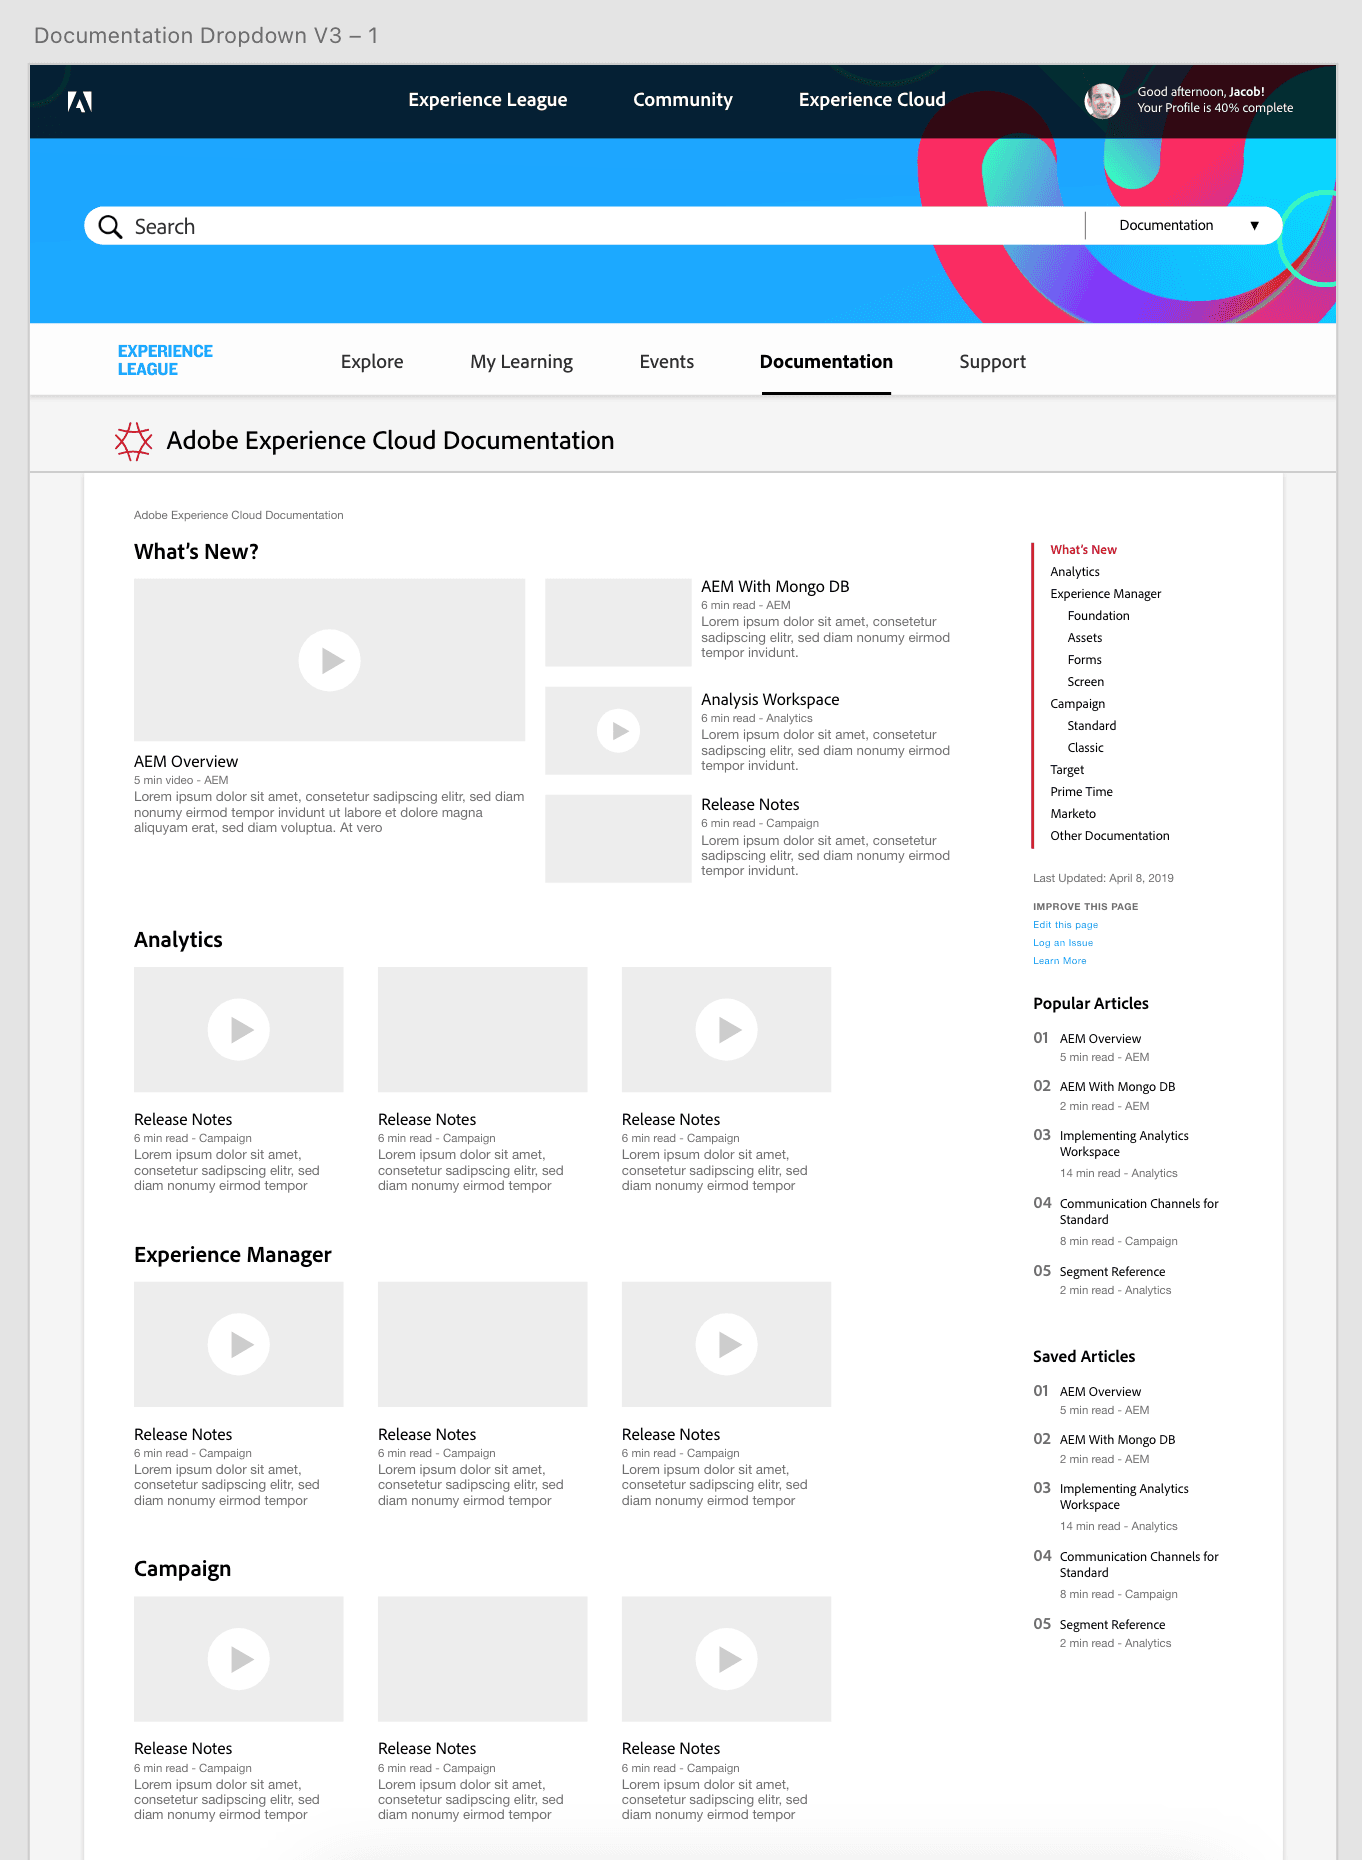Select Standard under Campaign
The width and height of the screenshot is (1362, 1860).
pos(1091,726)
